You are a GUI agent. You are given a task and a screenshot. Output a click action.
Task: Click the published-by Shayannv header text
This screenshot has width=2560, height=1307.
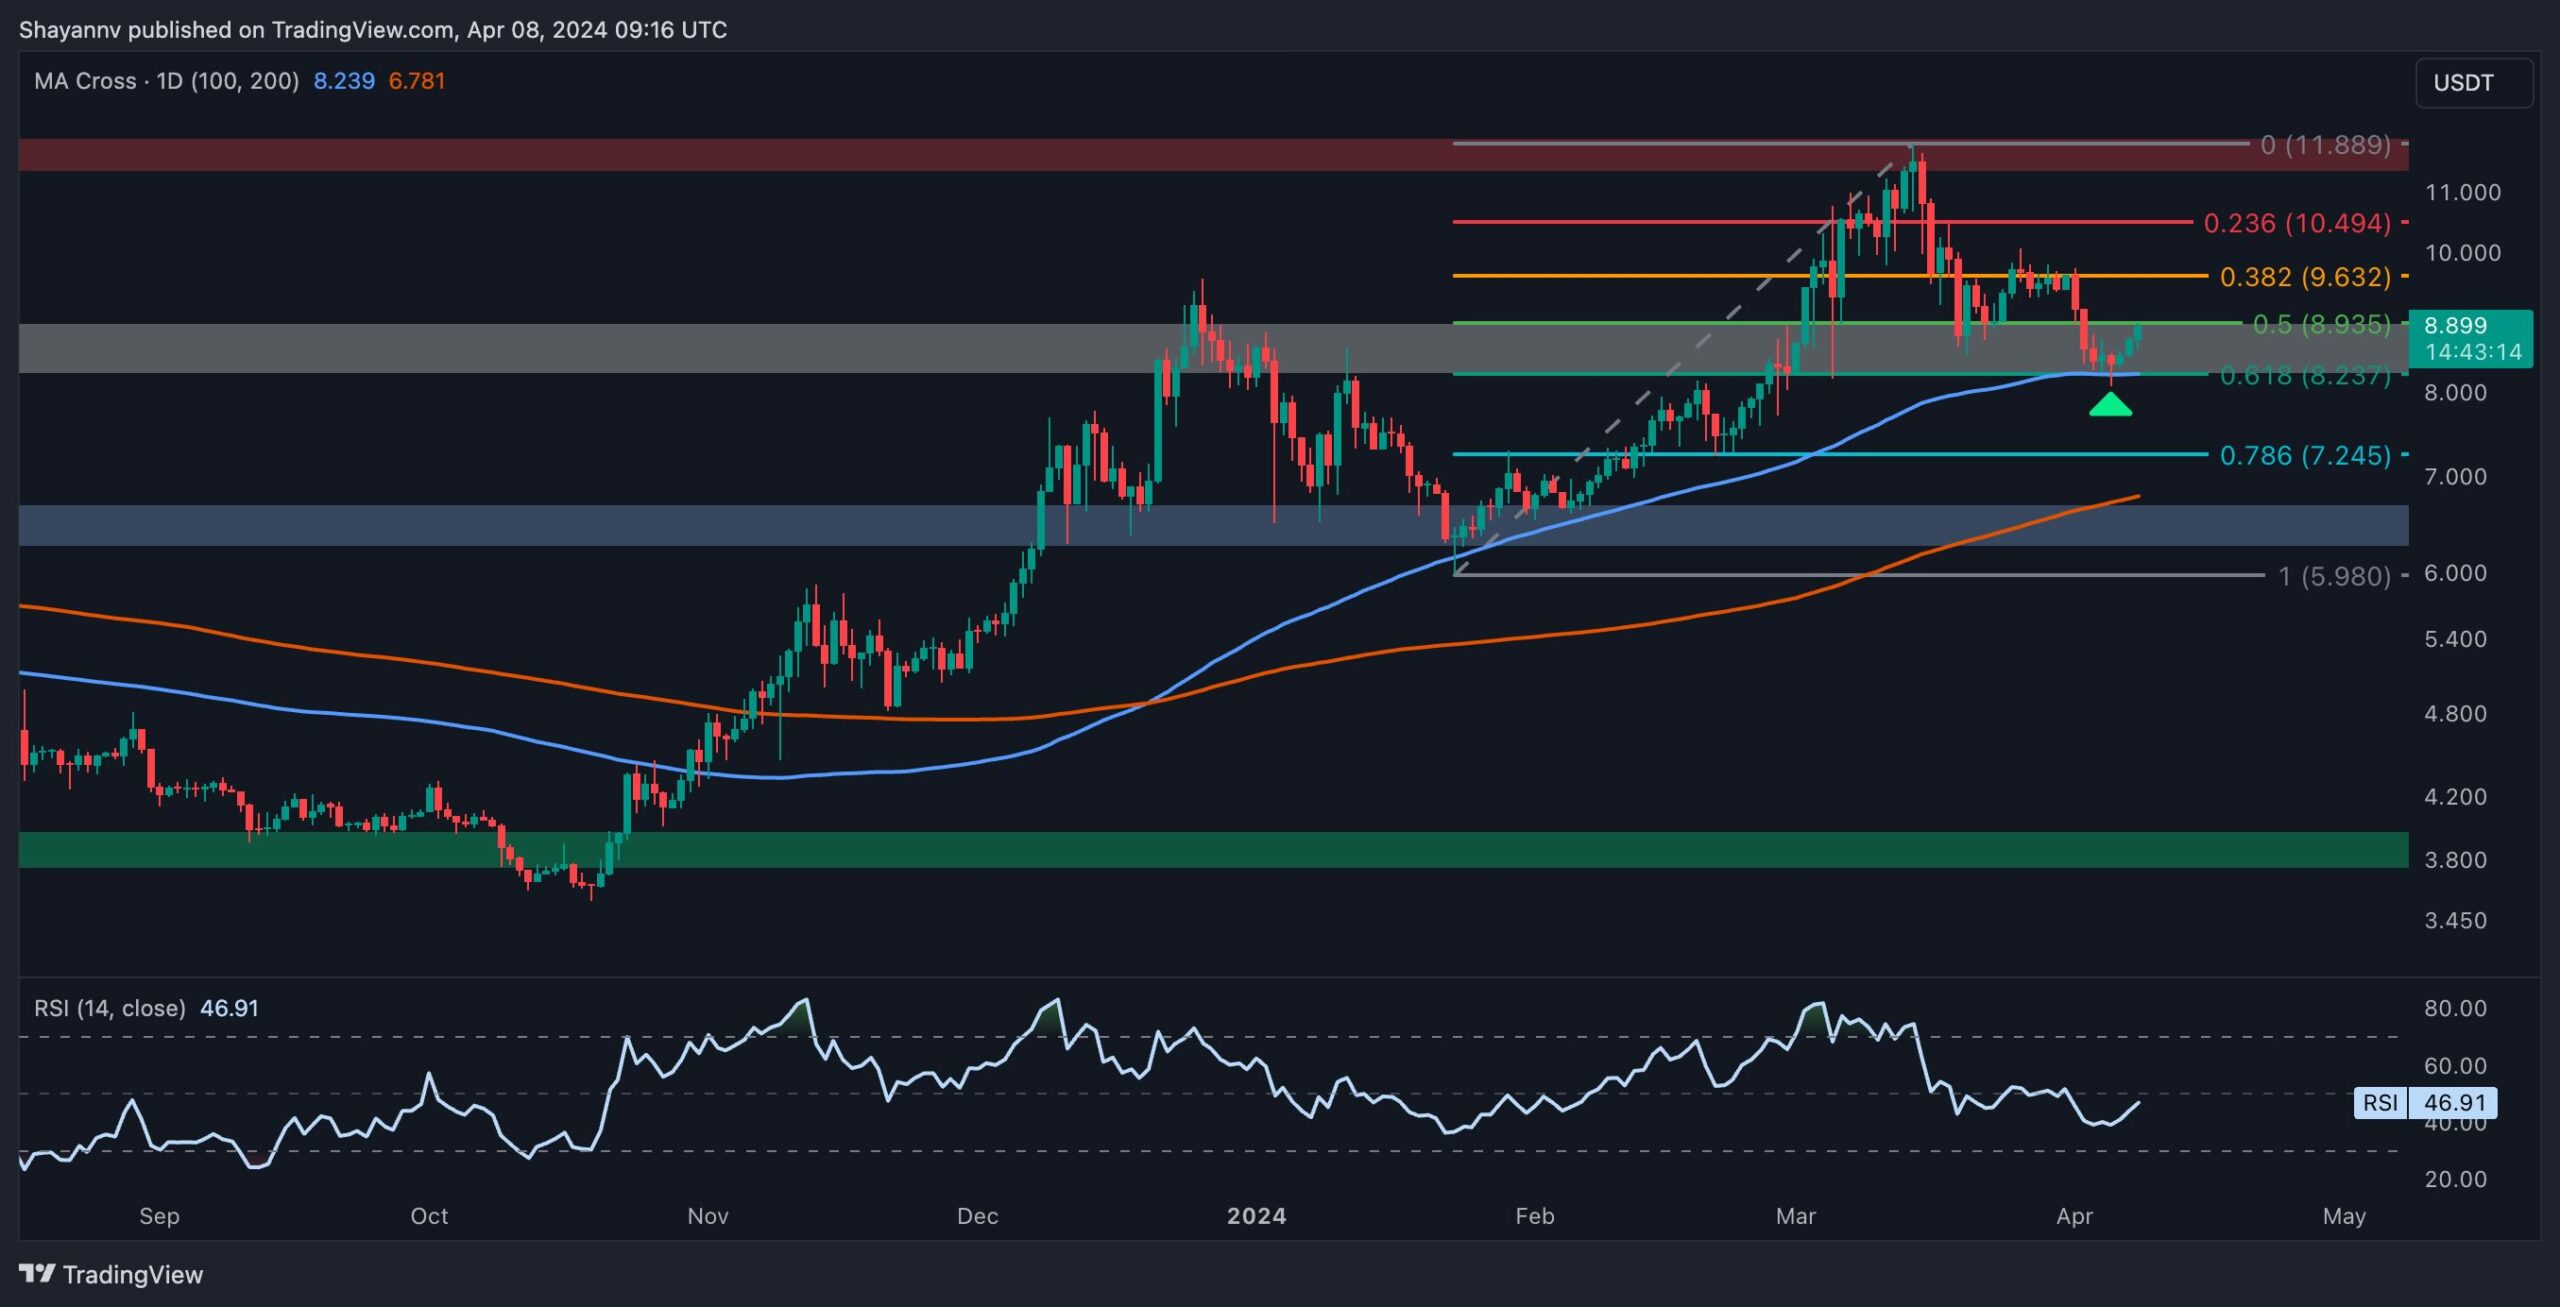373,30
